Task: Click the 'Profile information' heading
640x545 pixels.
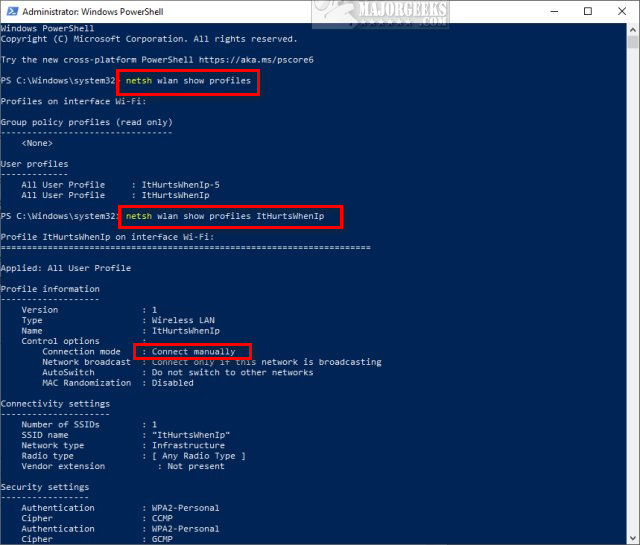Action: click(x=50, y=289)
